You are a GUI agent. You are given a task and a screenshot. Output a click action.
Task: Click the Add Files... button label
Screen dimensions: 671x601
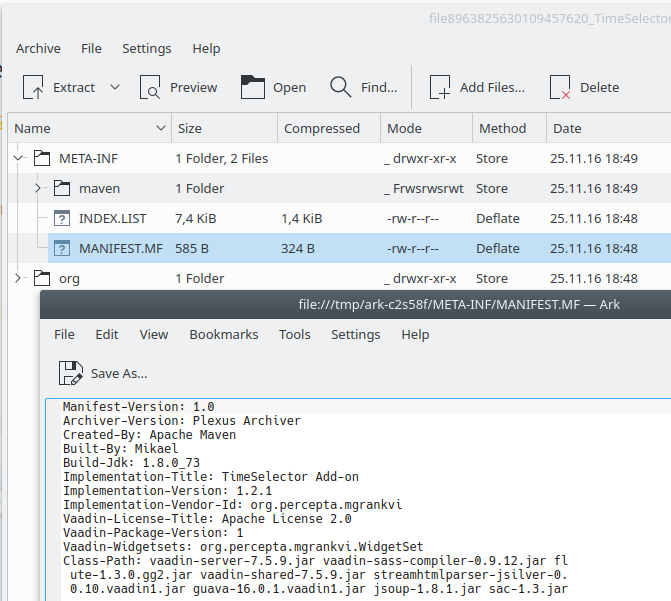492,87
